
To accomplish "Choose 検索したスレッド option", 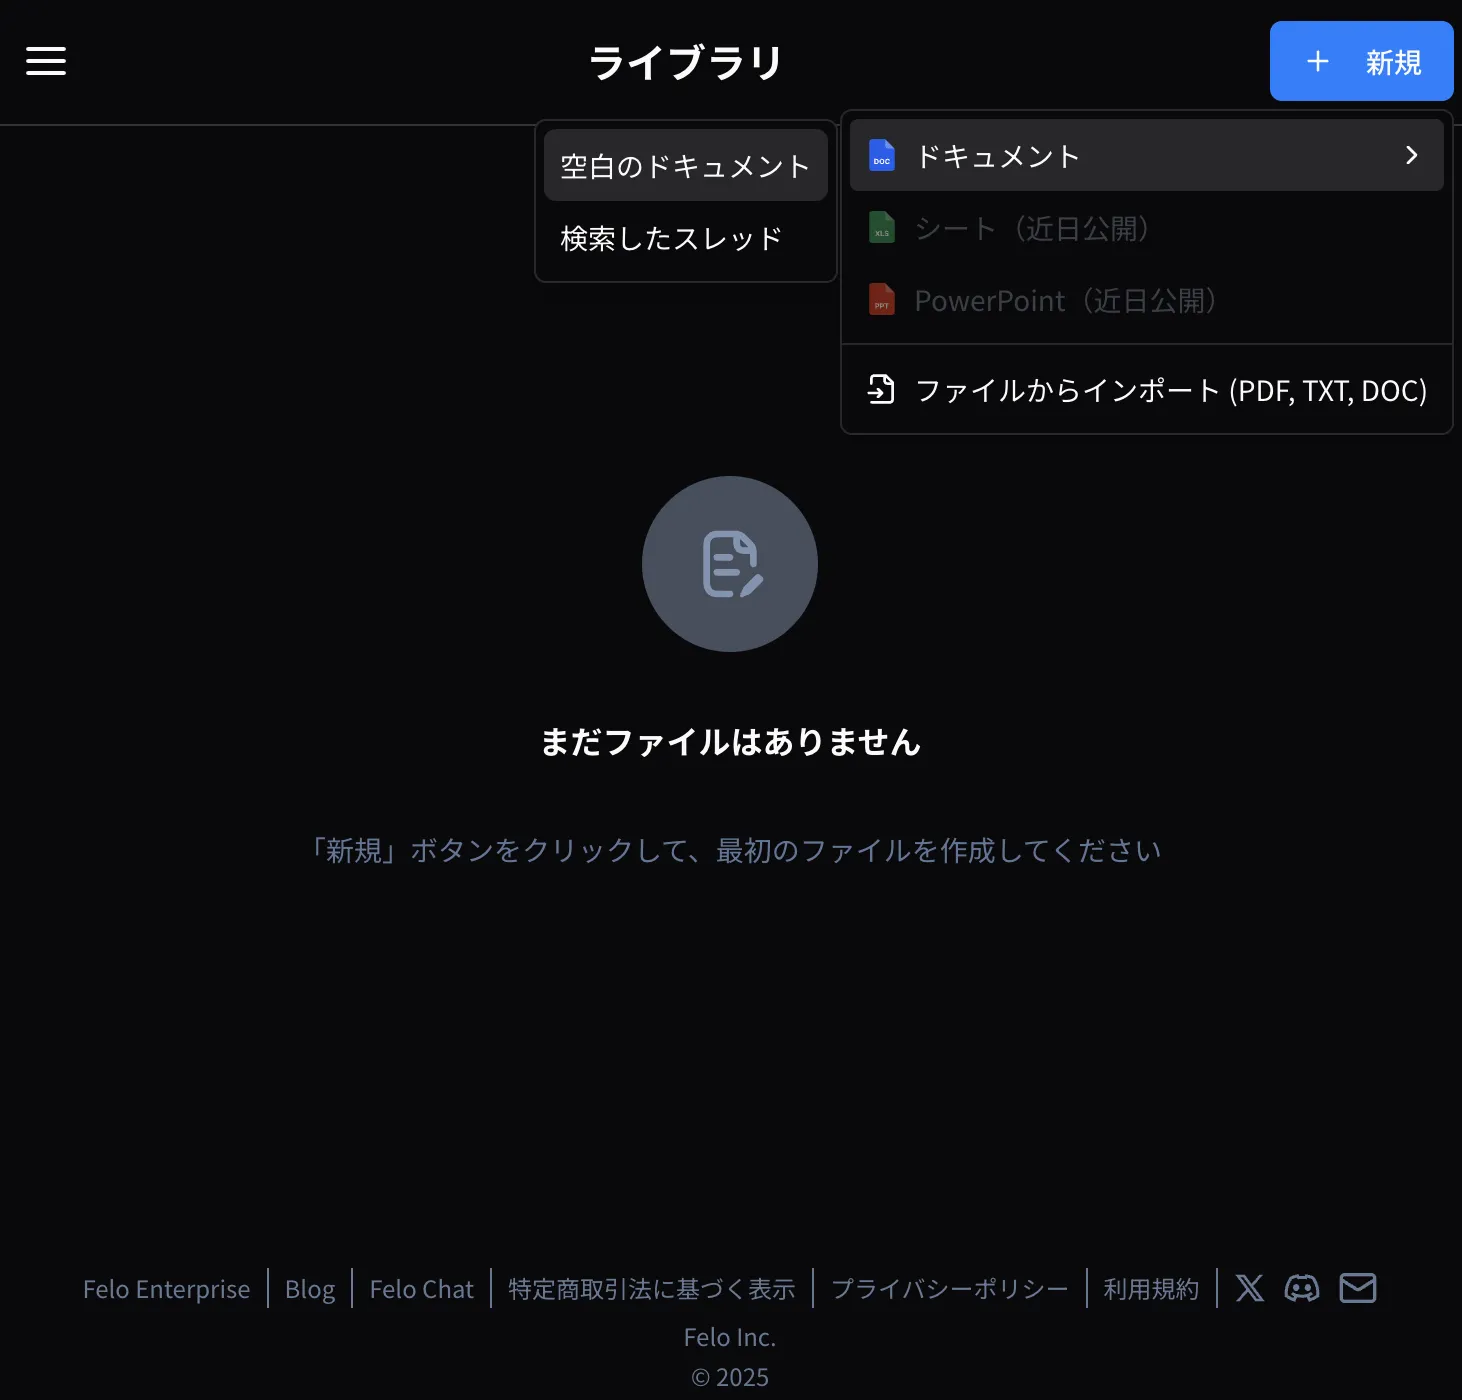I will tap(671, 239).
